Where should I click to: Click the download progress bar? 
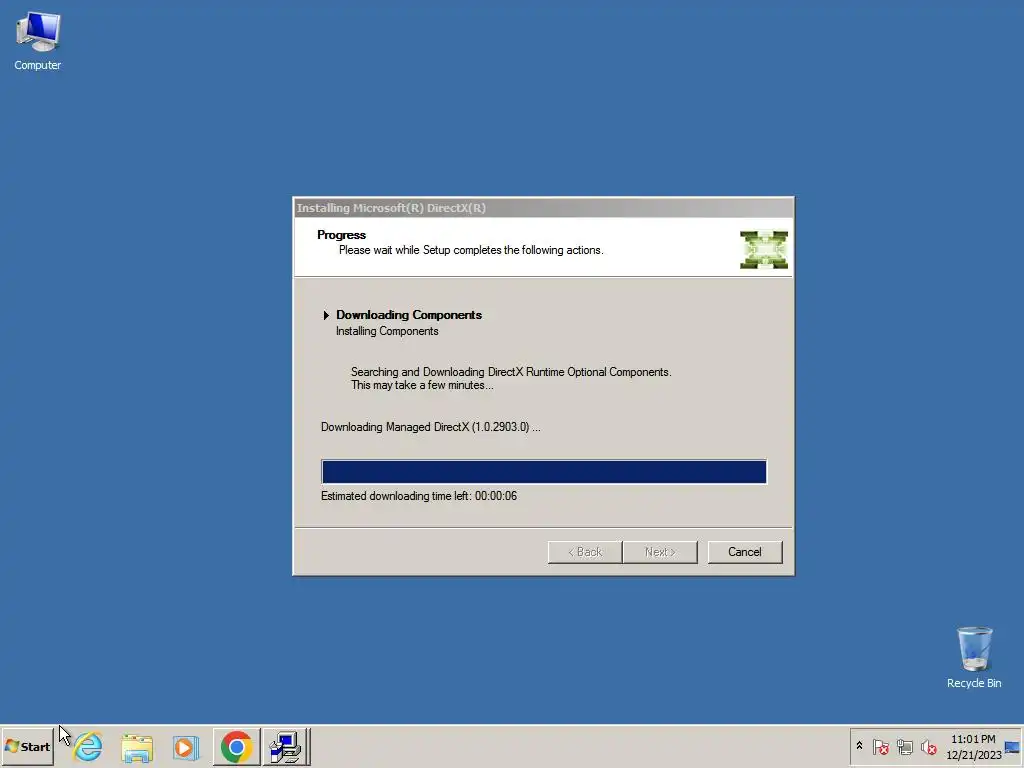[x=543, y=472]
